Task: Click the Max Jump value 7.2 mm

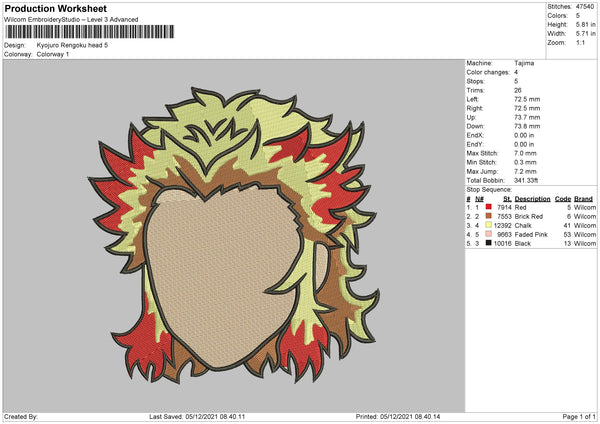Action: click(x=525, y=171)
